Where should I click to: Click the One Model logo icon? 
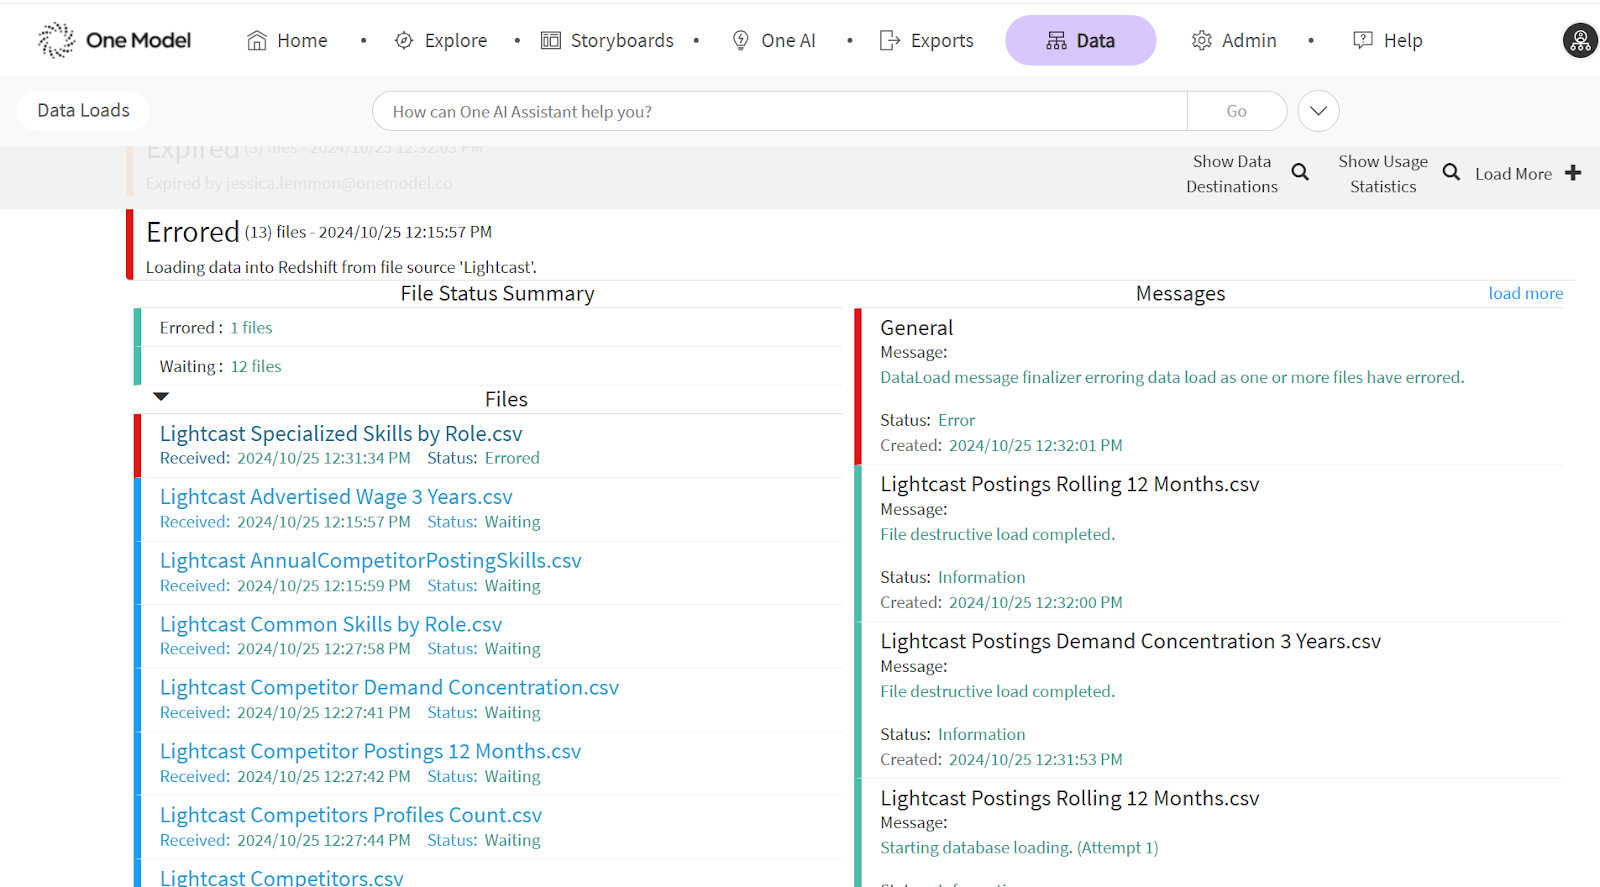click(x=56, y=40)
